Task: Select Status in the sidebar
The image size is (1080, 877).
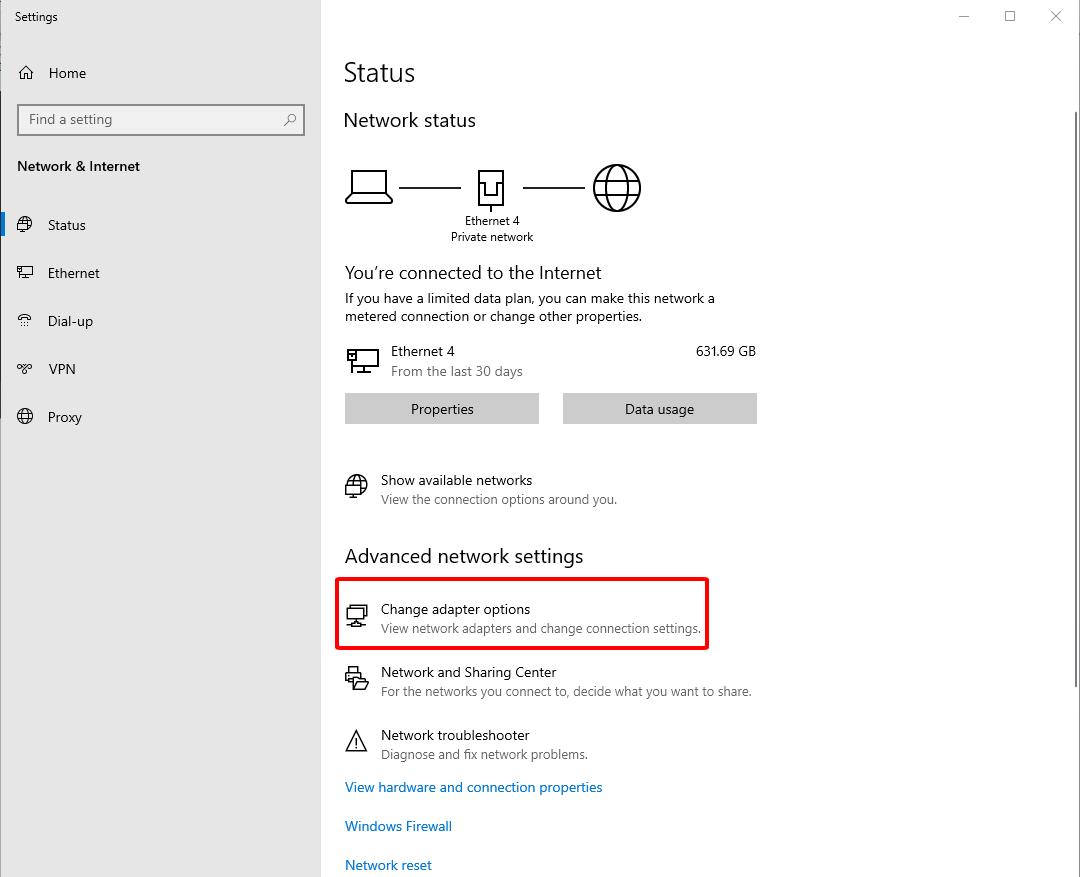Action: [x=67, y=225]
